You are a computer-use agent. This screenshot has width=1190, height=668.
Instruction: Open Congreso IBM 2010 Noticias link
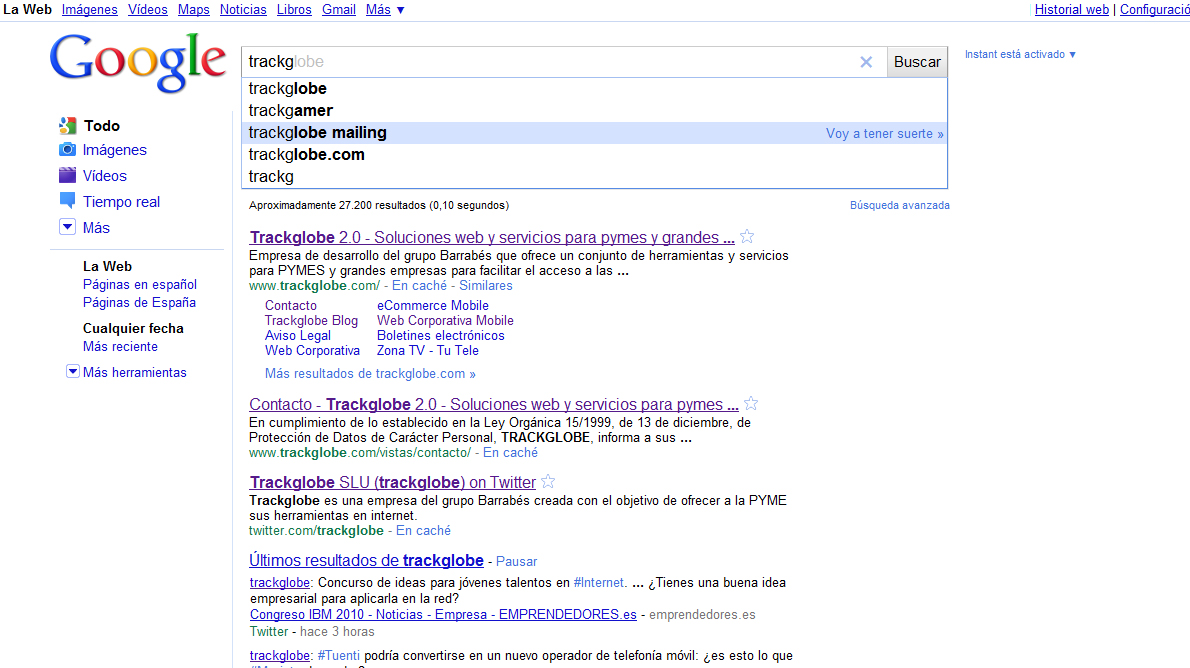[x=443, y=615]
